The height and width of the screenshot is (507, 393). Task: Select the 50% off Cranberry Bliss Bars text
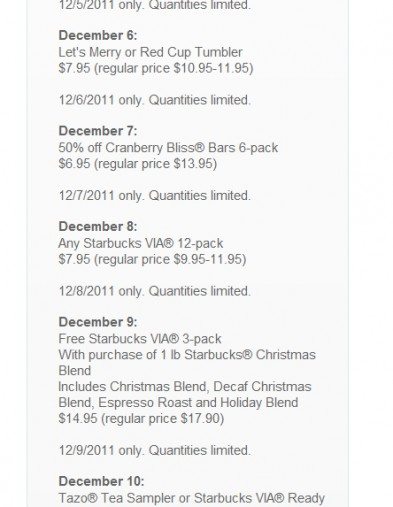pyautogui.click(x=168, y=148)
